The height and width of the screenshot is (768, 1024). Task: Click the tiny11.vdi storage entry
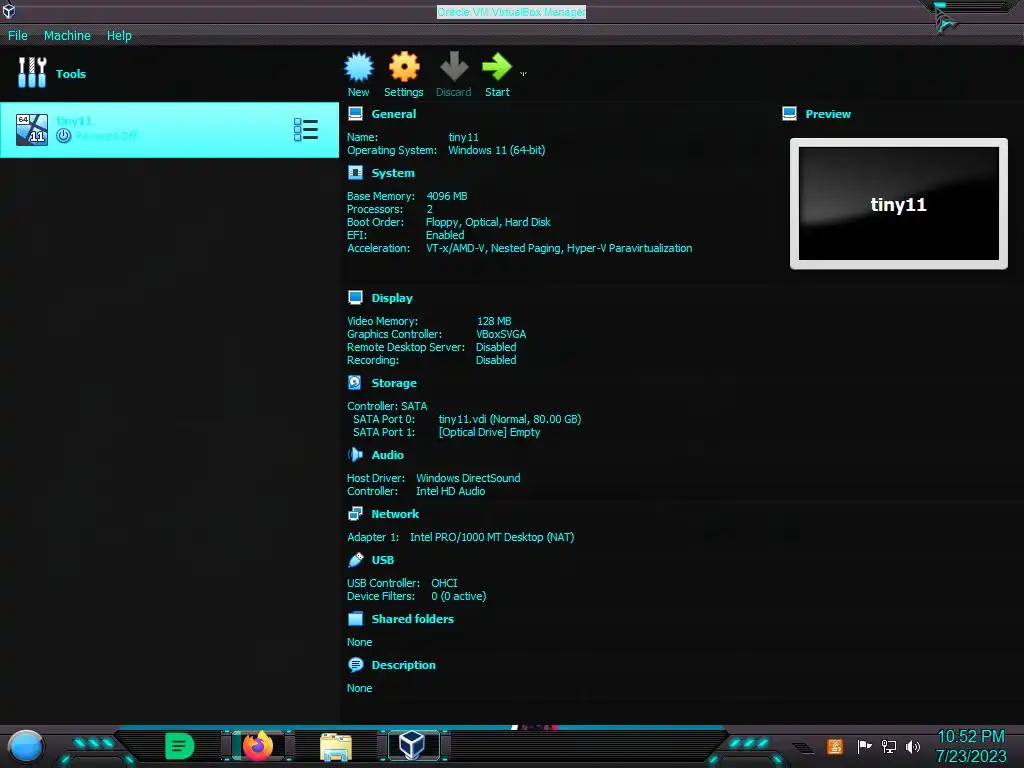[509, 419]
